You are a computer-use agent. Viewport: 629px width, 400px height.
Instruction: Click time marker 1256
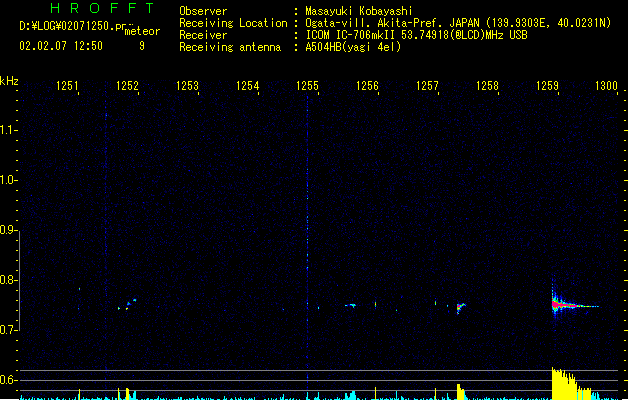pos(367,85)
